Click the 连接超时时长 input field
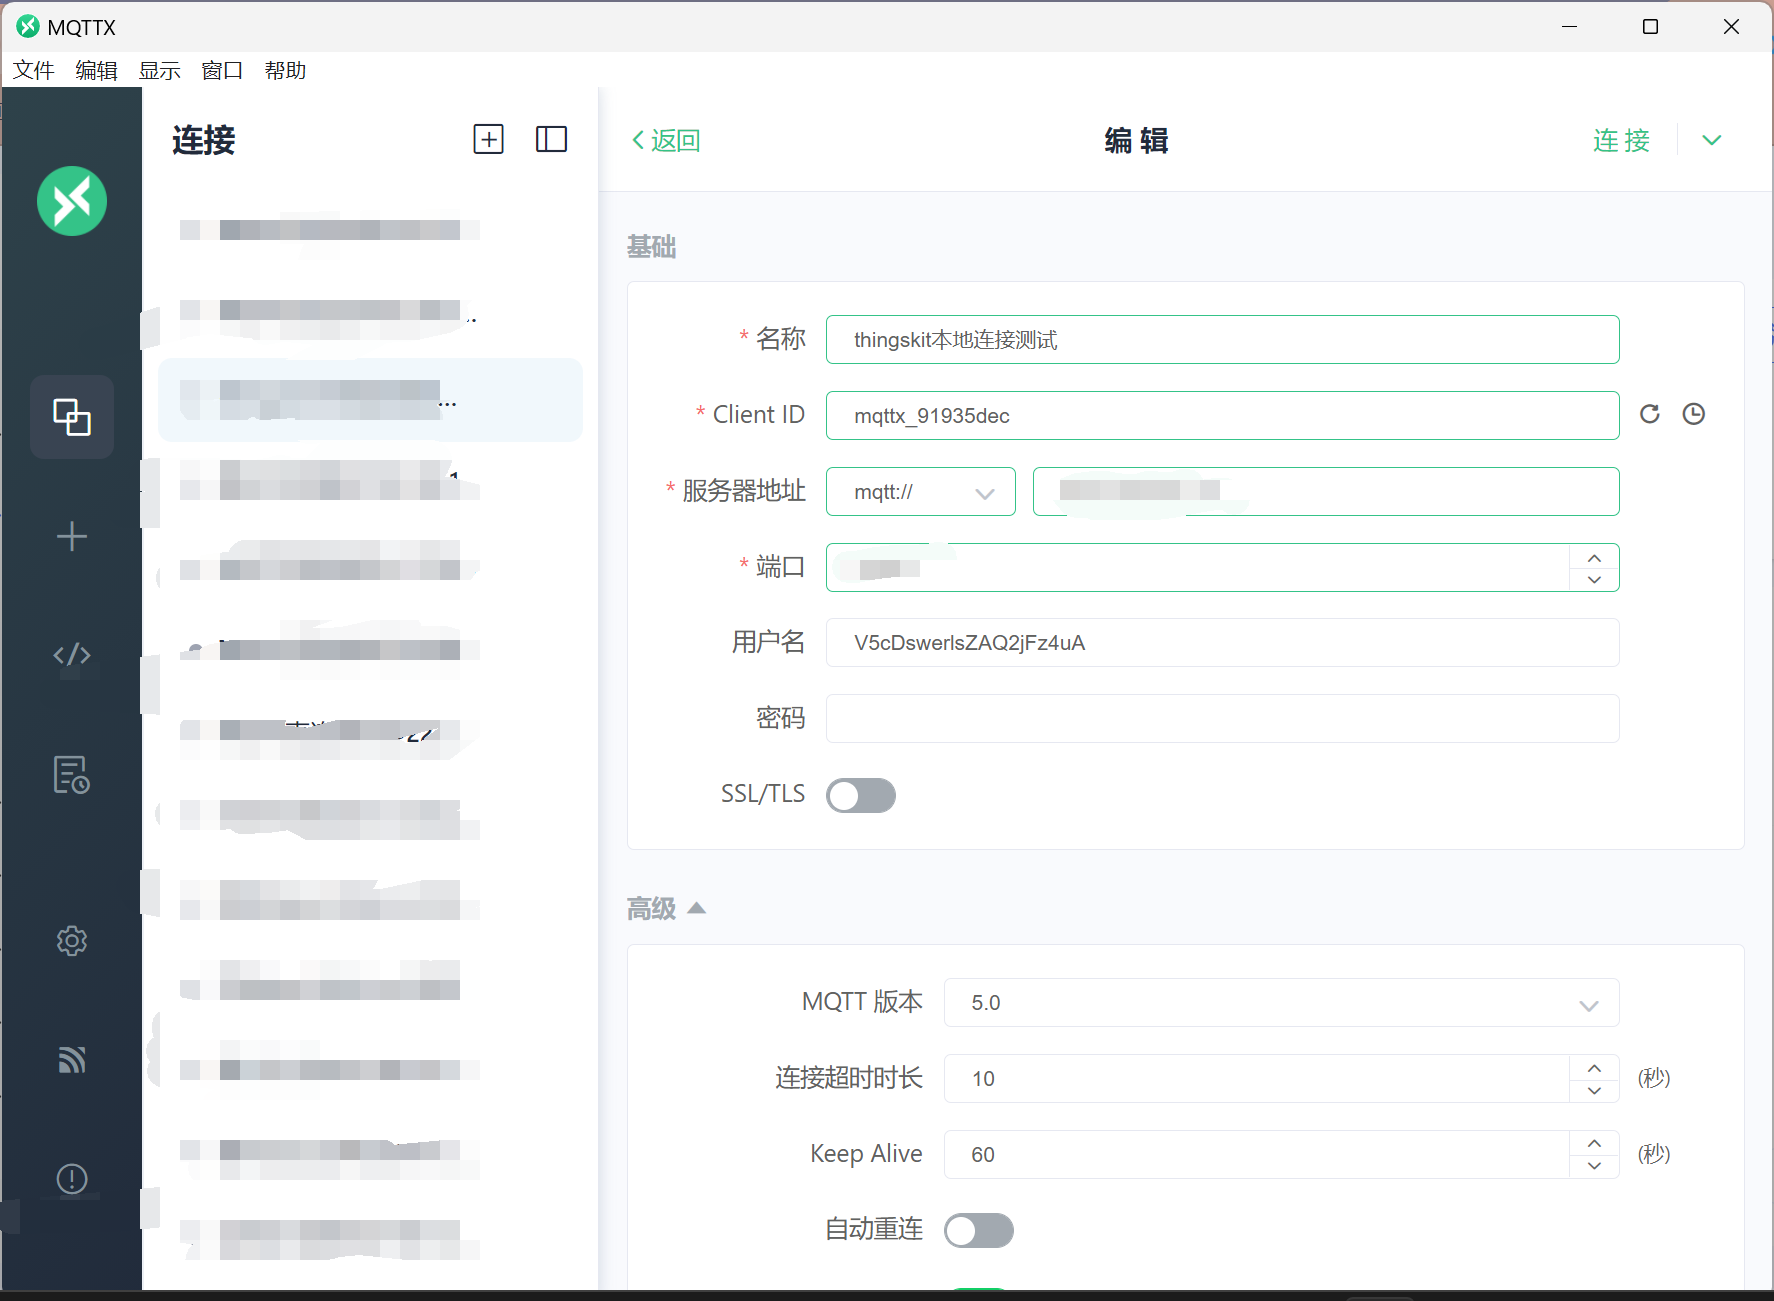 coord(1257,1079)
